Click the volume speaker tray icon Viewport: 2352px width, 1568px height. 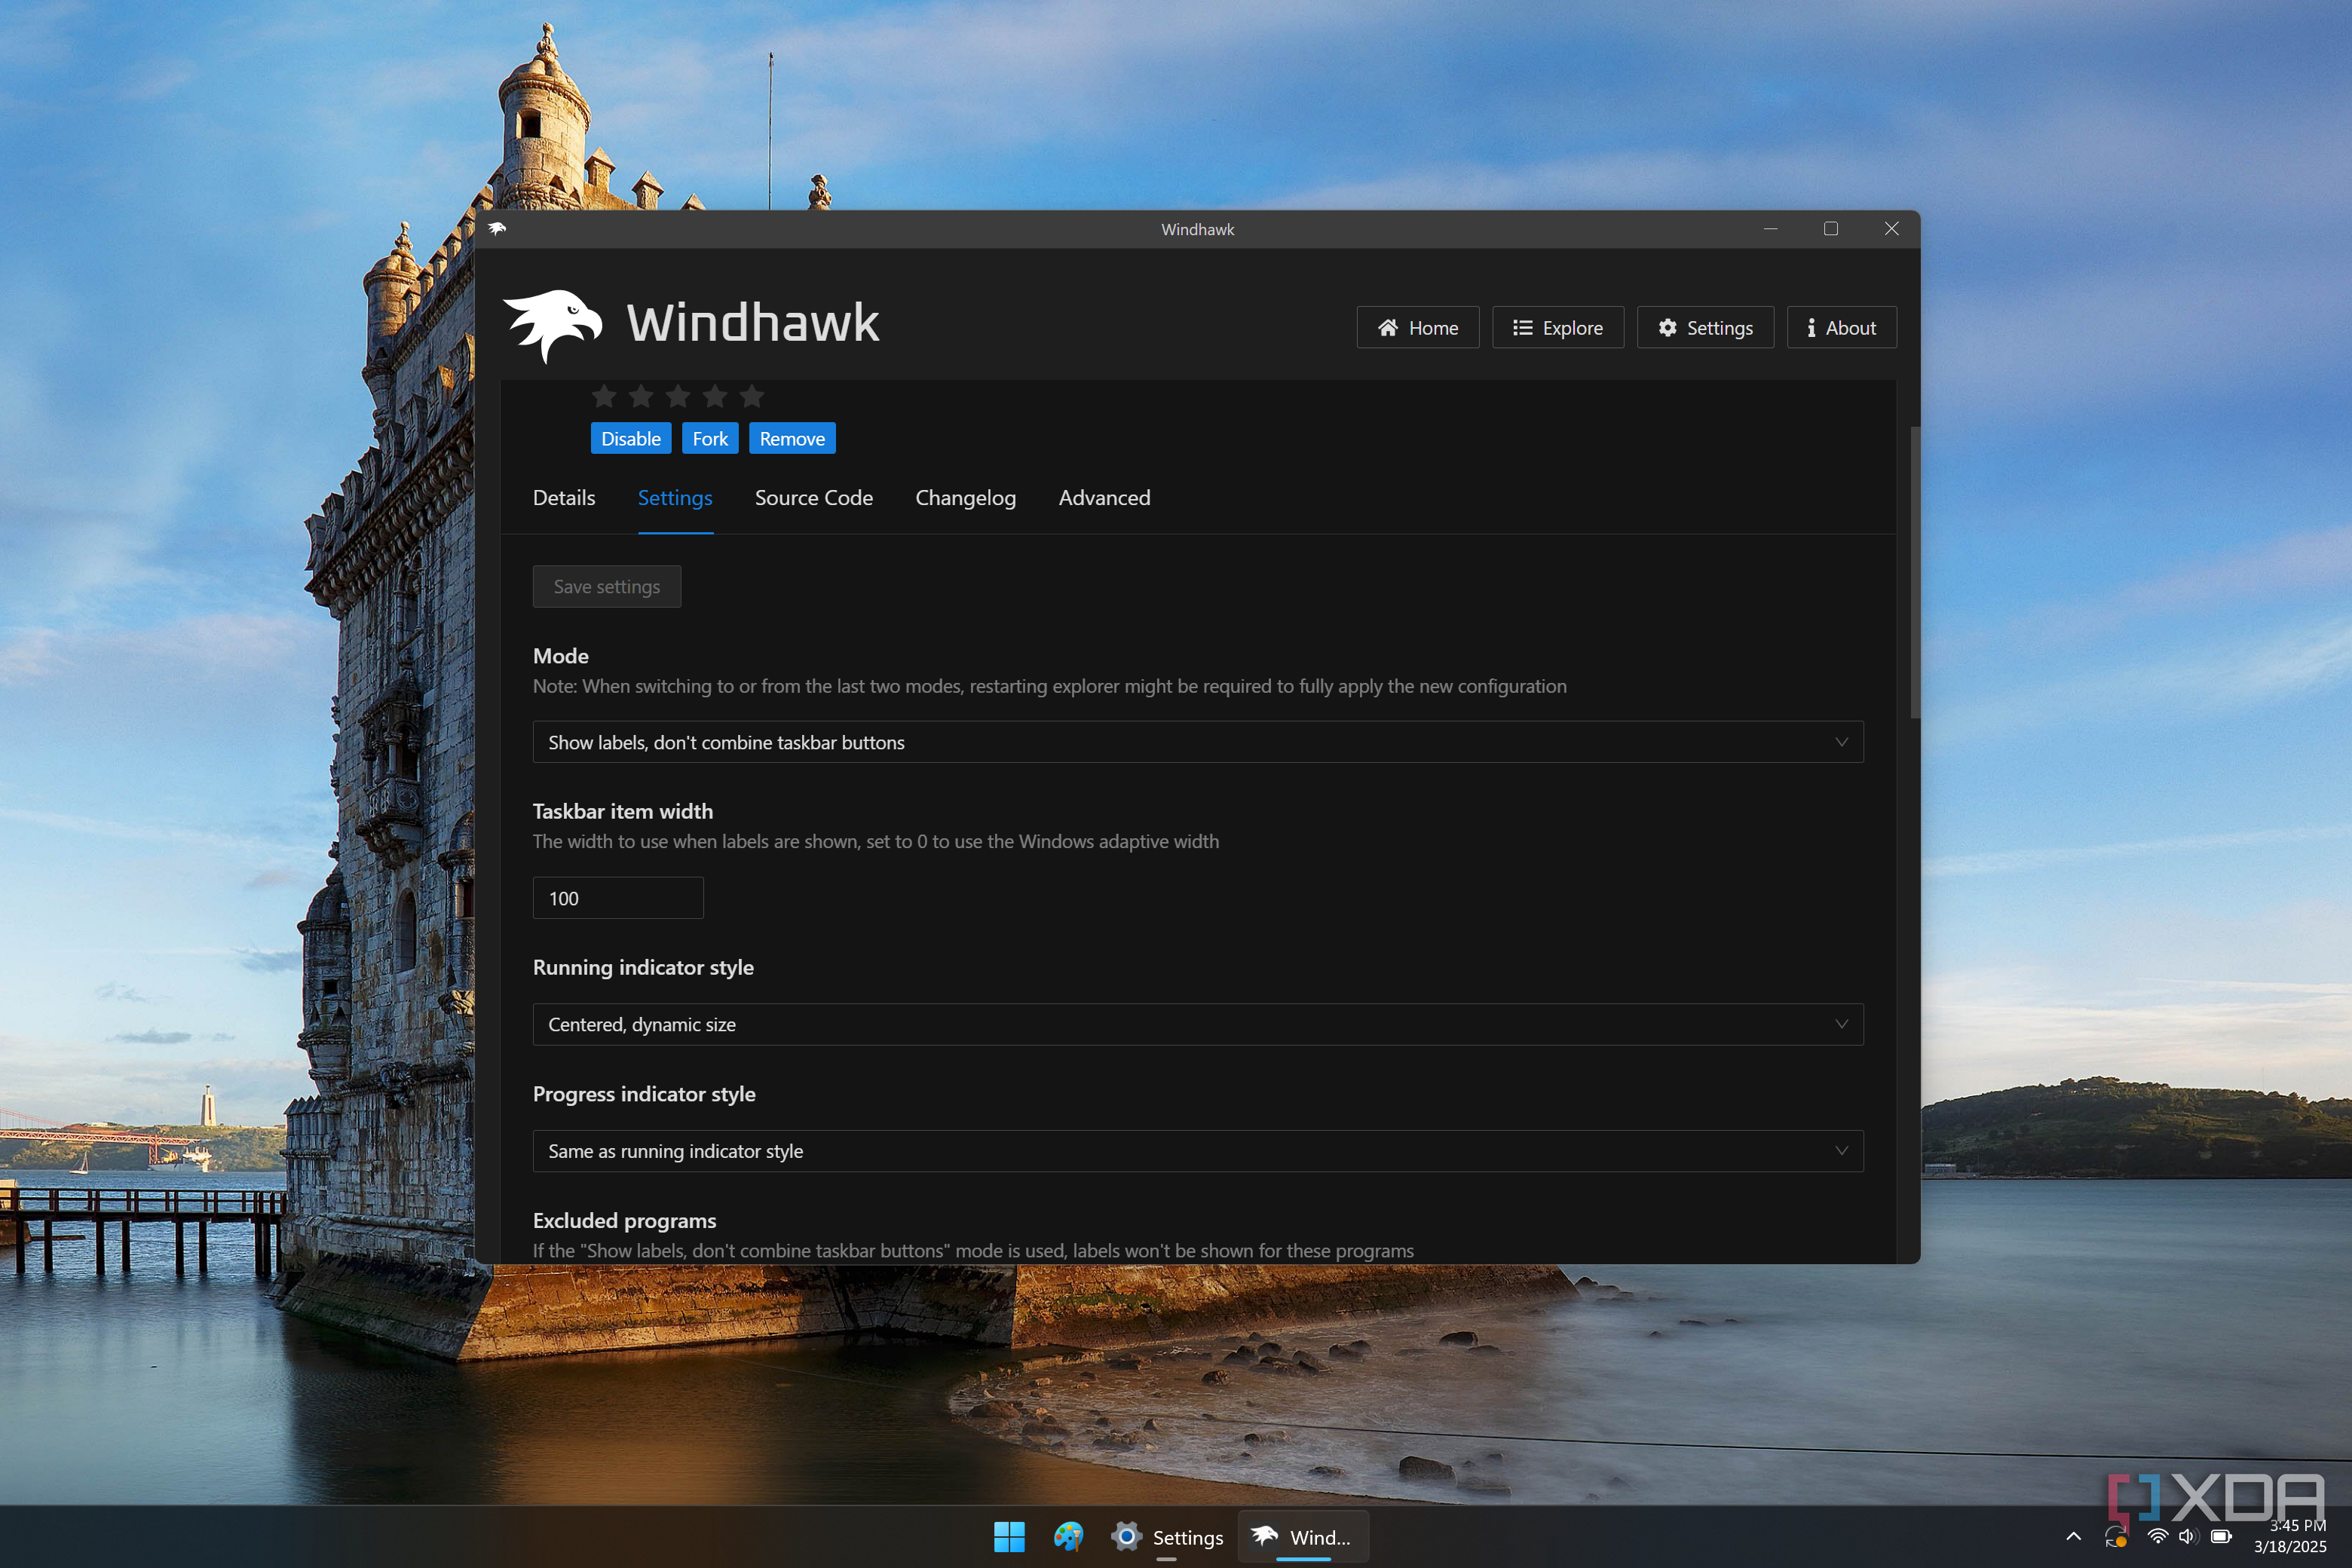click(x=2189, y=1537)
